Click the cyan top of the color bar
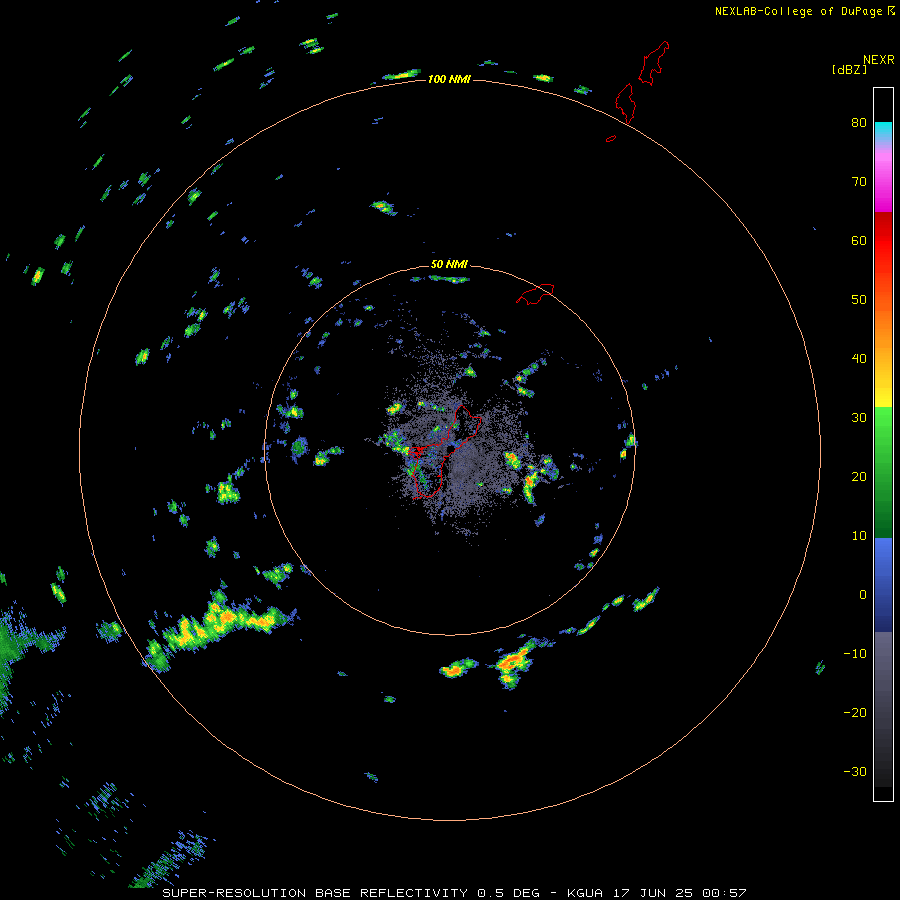 [883, 129]
